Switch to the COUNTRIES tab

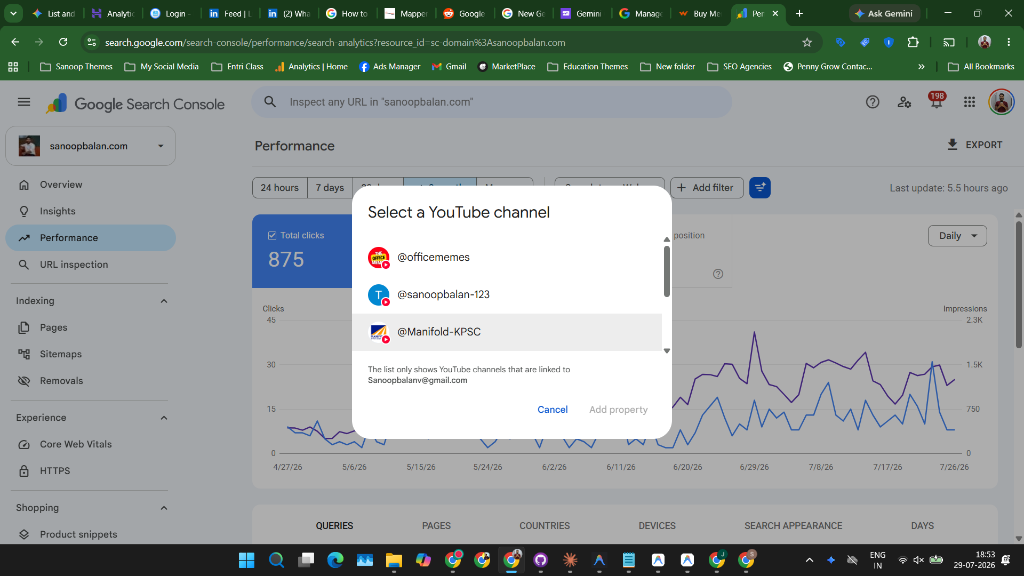click(x=545, y=526)
